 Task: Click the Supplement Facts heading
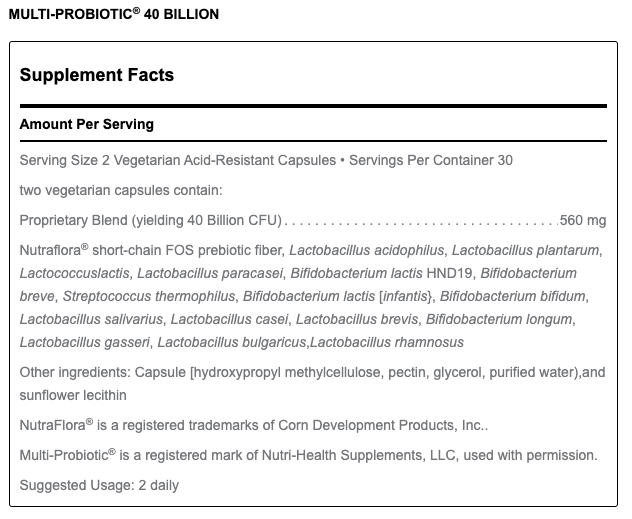pyautogui.click(x=96, y=75)
